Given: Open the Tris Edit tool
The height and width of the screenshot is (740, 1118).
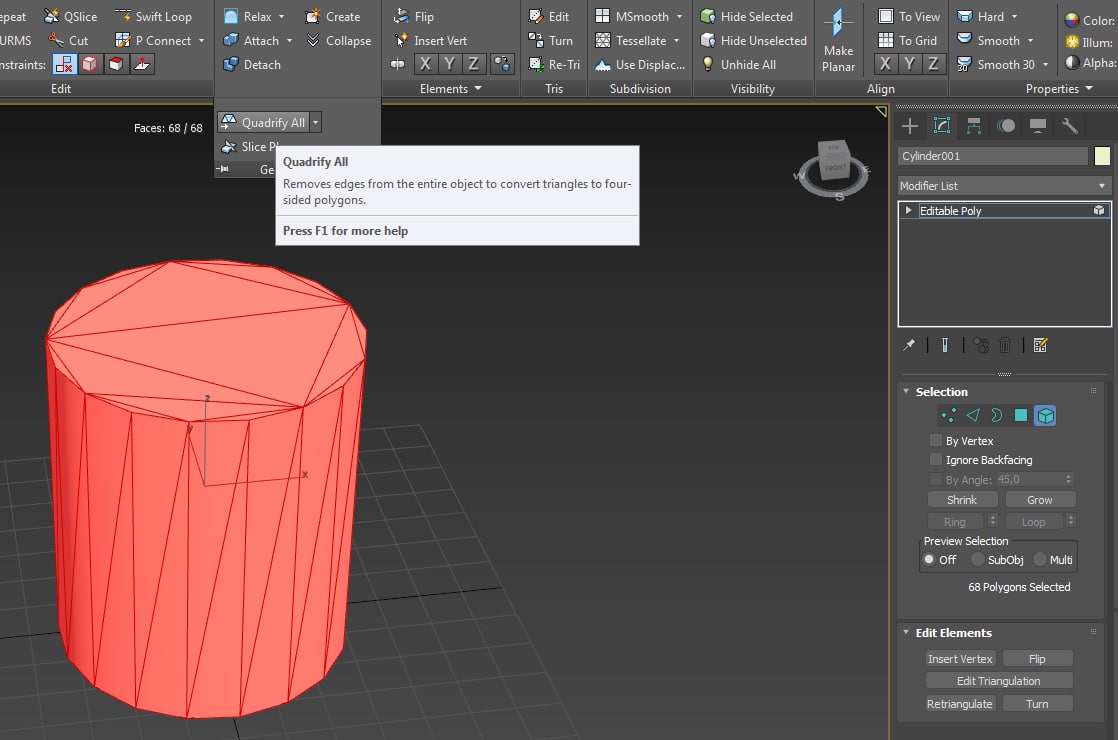Looking at the screenshot, I should click(549, 16).
